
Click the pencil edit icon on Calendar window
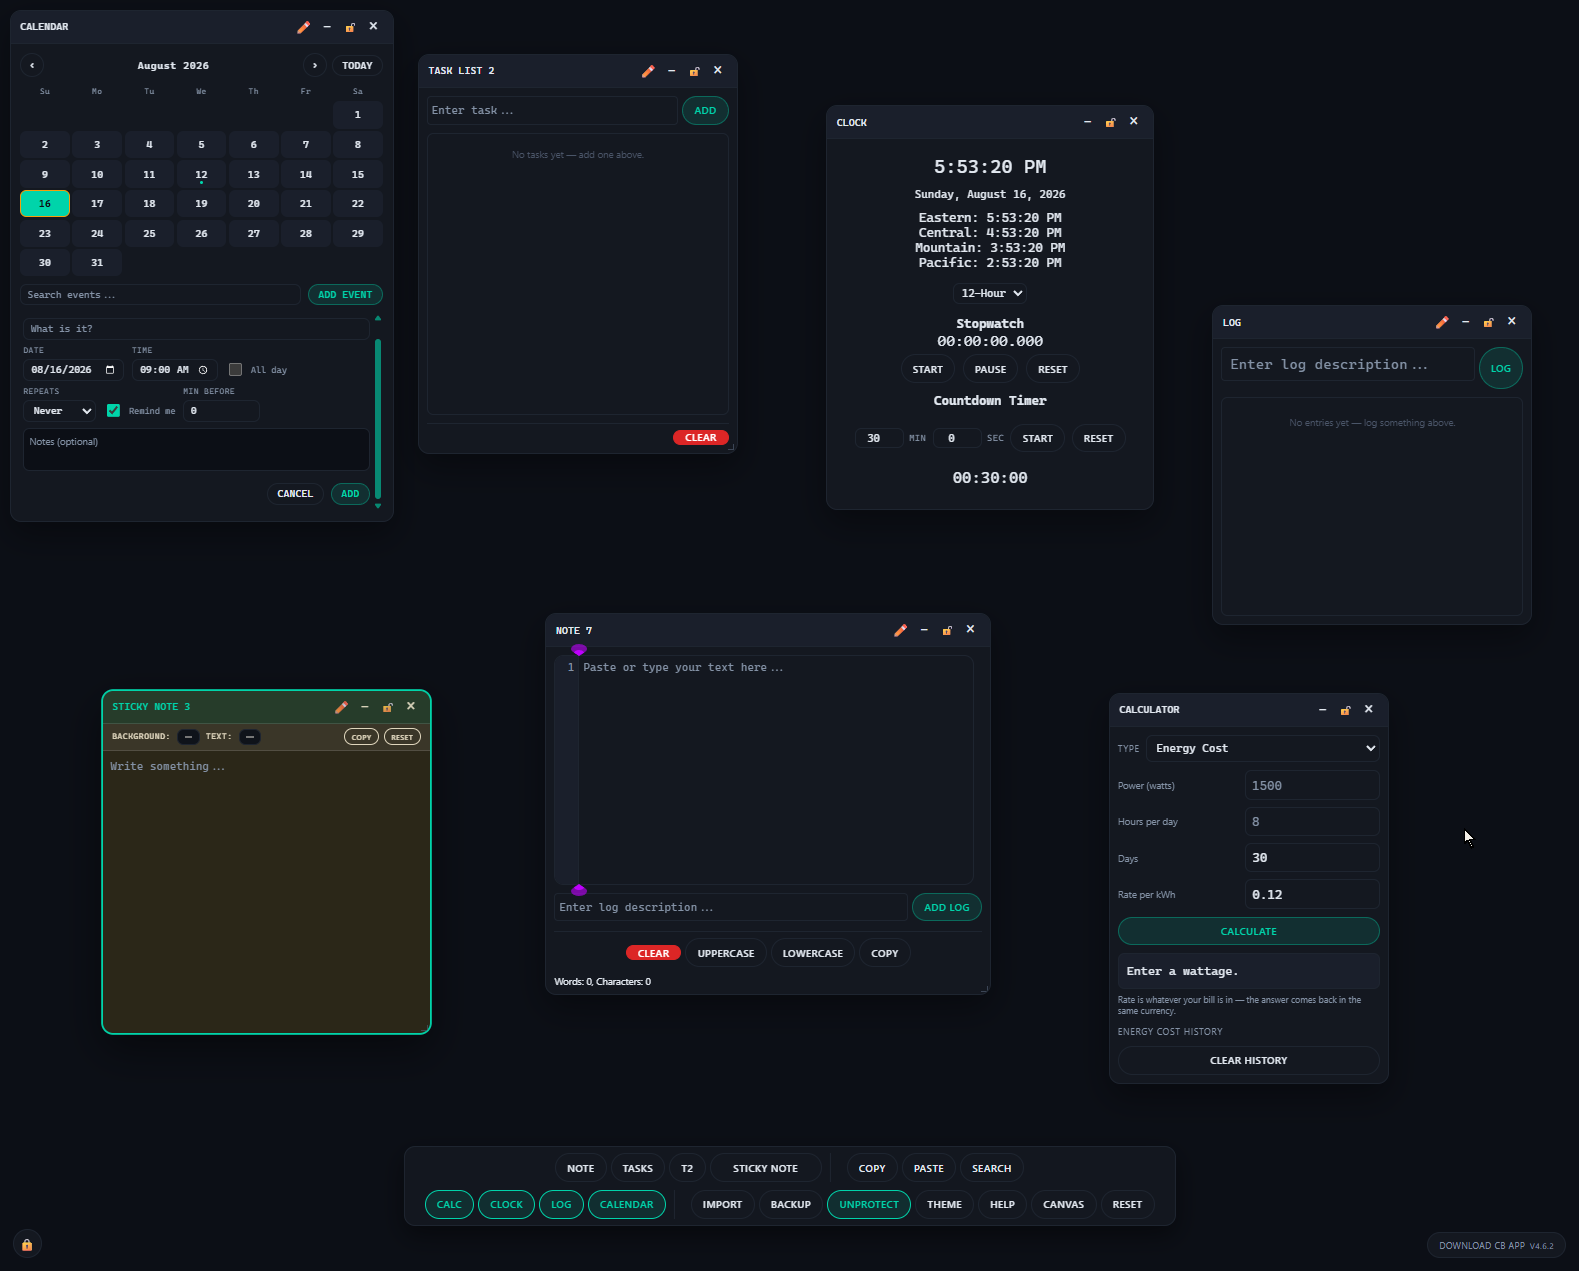click(304, 27)
